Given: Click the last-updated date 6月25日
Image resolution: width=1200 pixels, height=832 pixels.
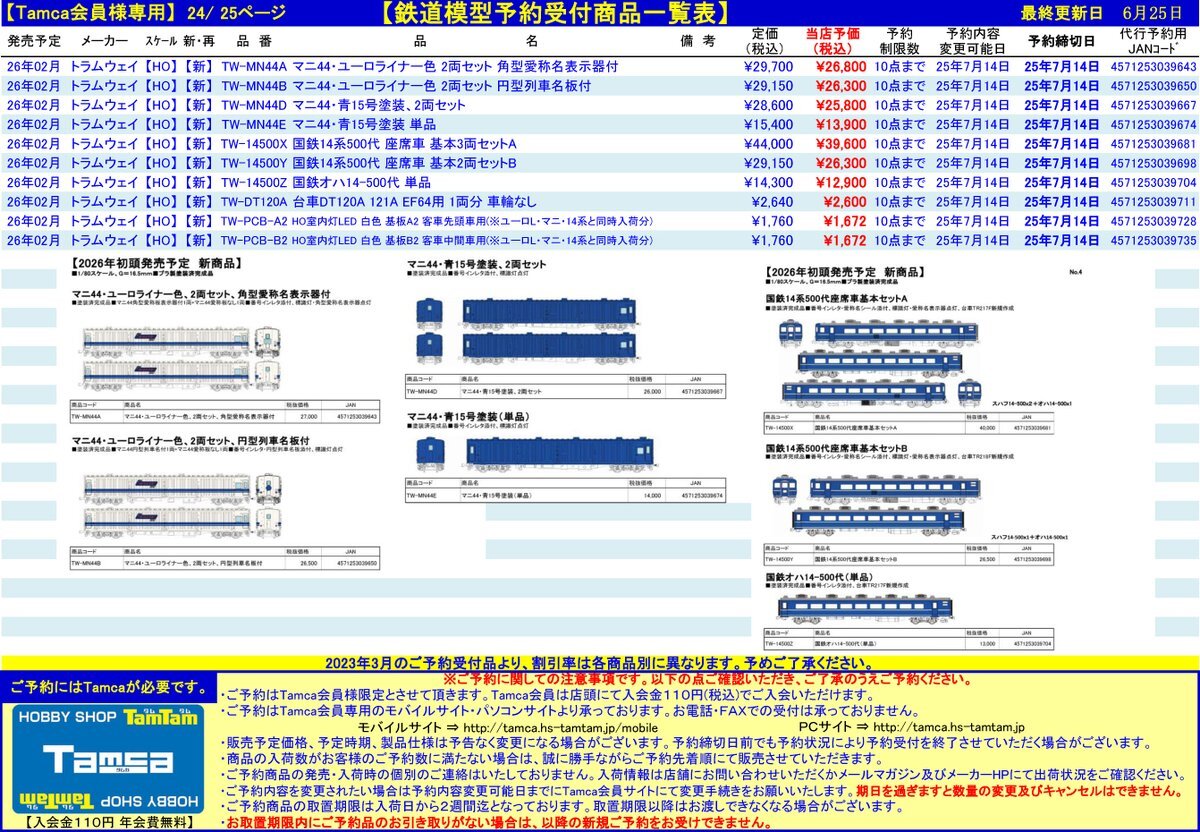Looking at the screenshot, I should [1152, 13].
